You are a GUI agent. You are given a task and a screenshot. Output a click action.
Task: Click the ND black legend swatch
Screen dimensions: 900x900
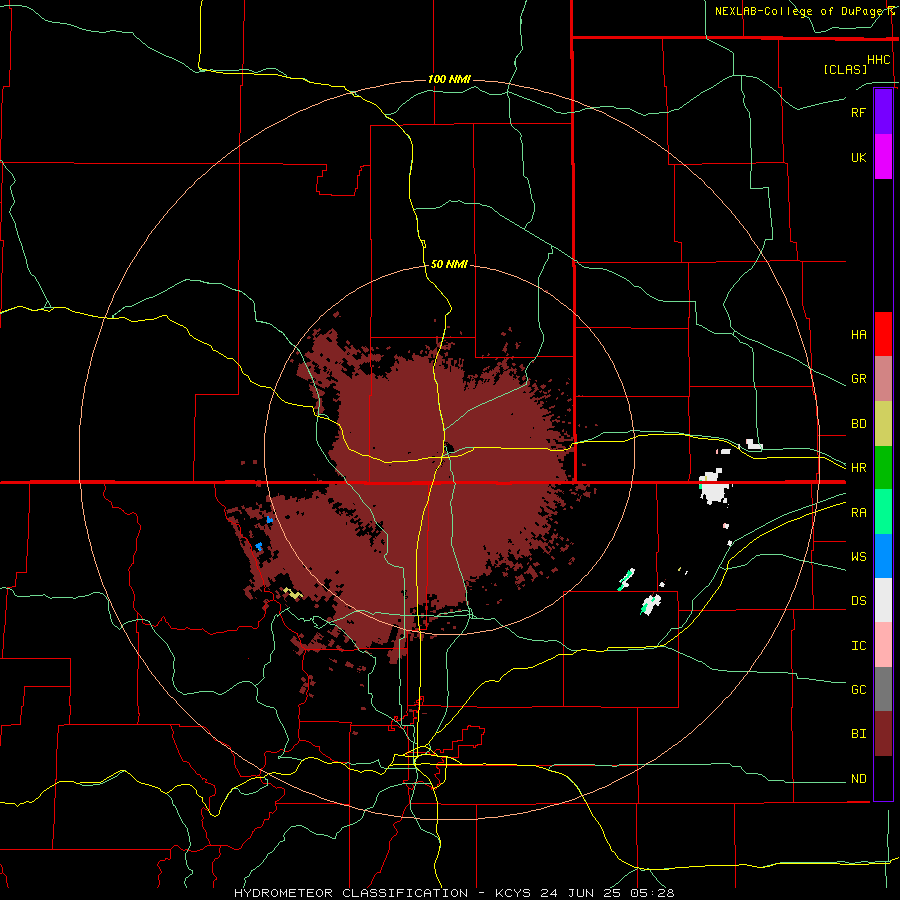883,778
